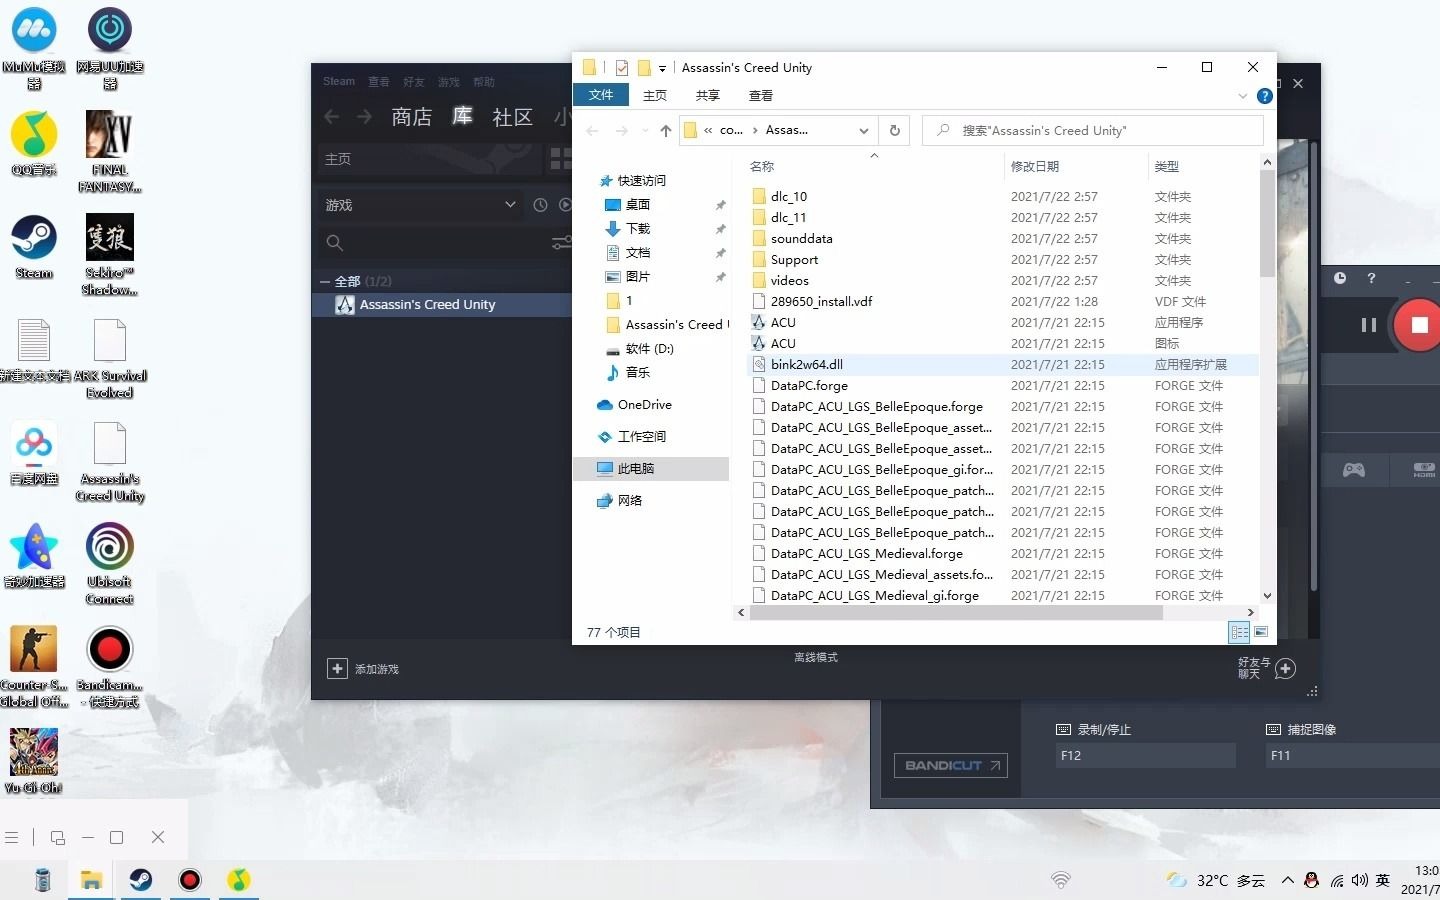Go to Steam 商店 tab
Viewport: 1440px width, 900px height.
click(411, 117)
